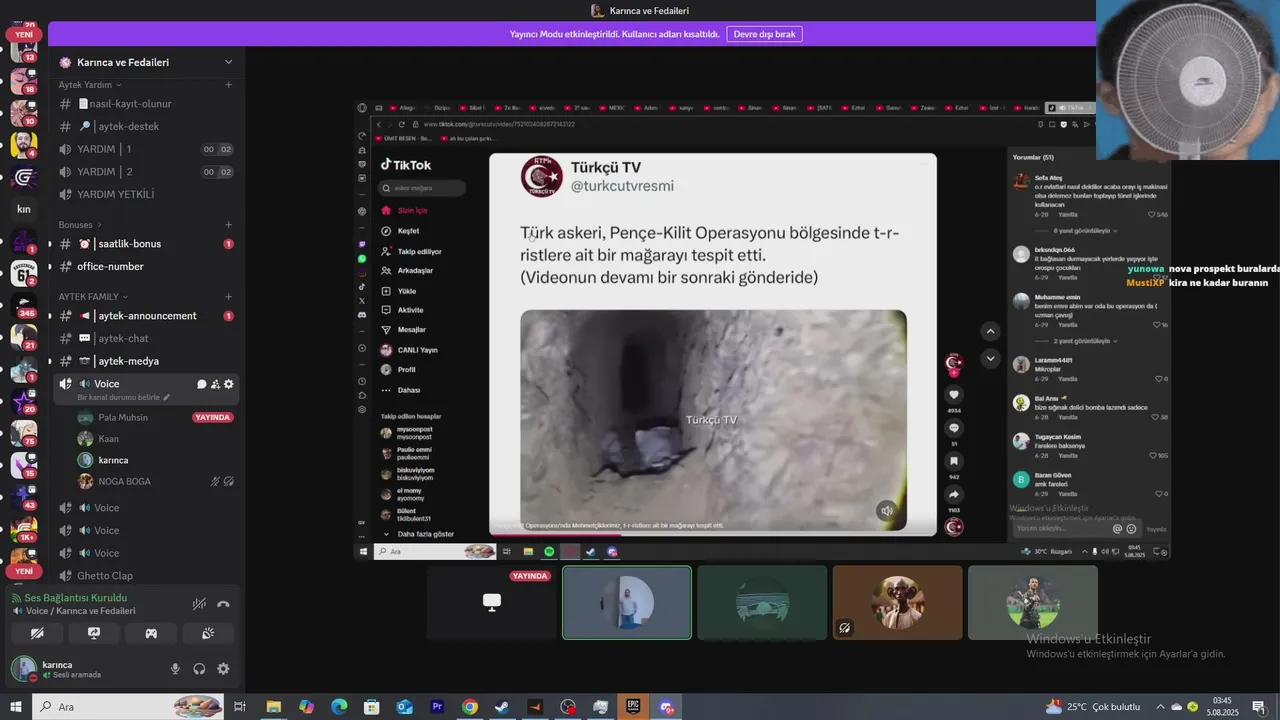Open the YENİ unread indicator at top
Image resolution: width=1280 pixels, height=720 pixels.
pos(24,34)
